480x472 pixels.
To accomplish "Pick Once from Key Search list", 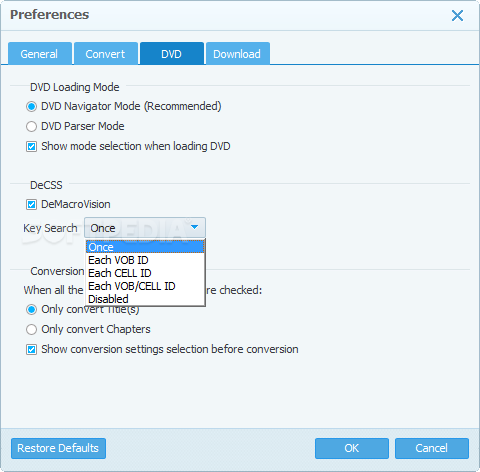I will coord(145,247).
